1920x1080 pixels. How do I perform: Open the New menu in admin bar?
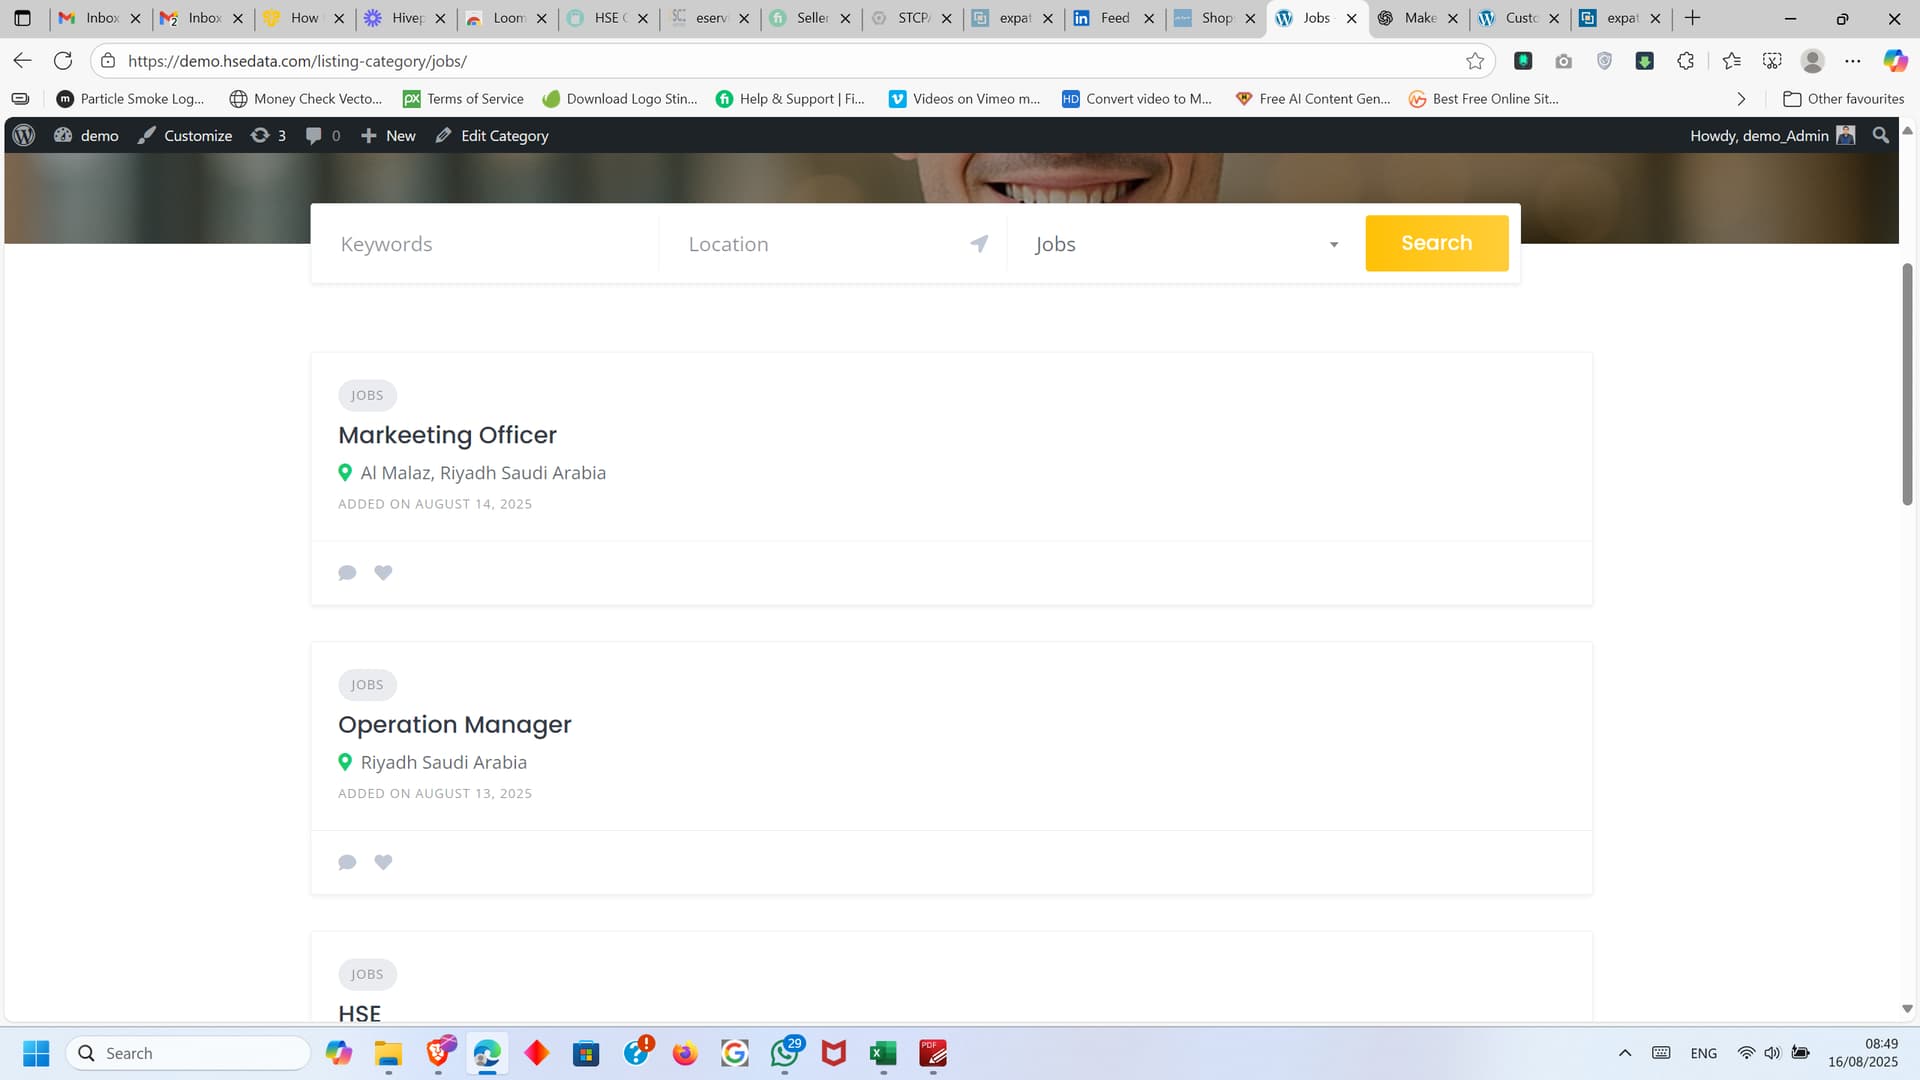click(388, 135)
